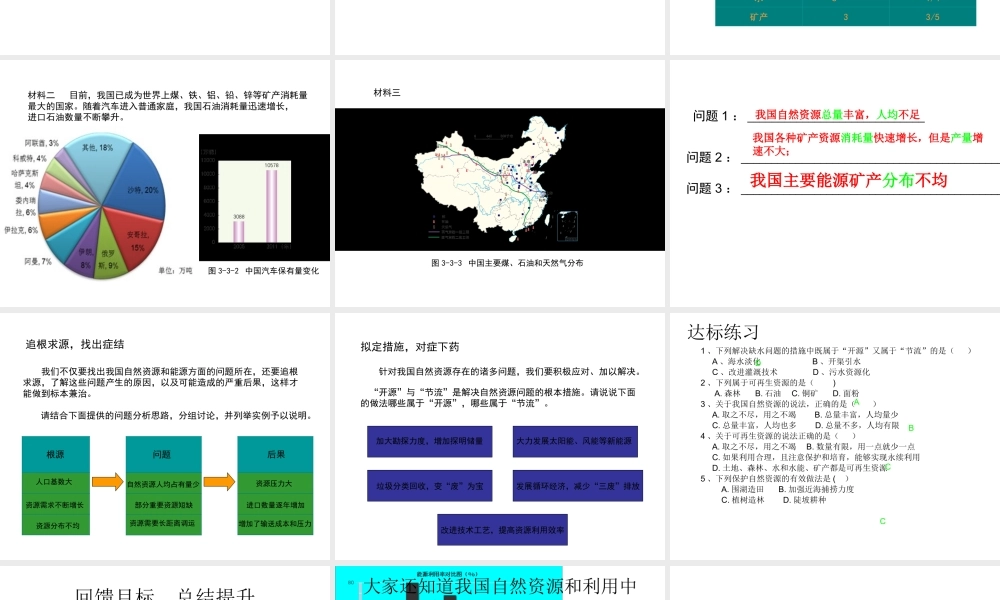Click the 沙特, 20% pie slice label
This screenshot has width=1000, height=600.
point(142,190)
